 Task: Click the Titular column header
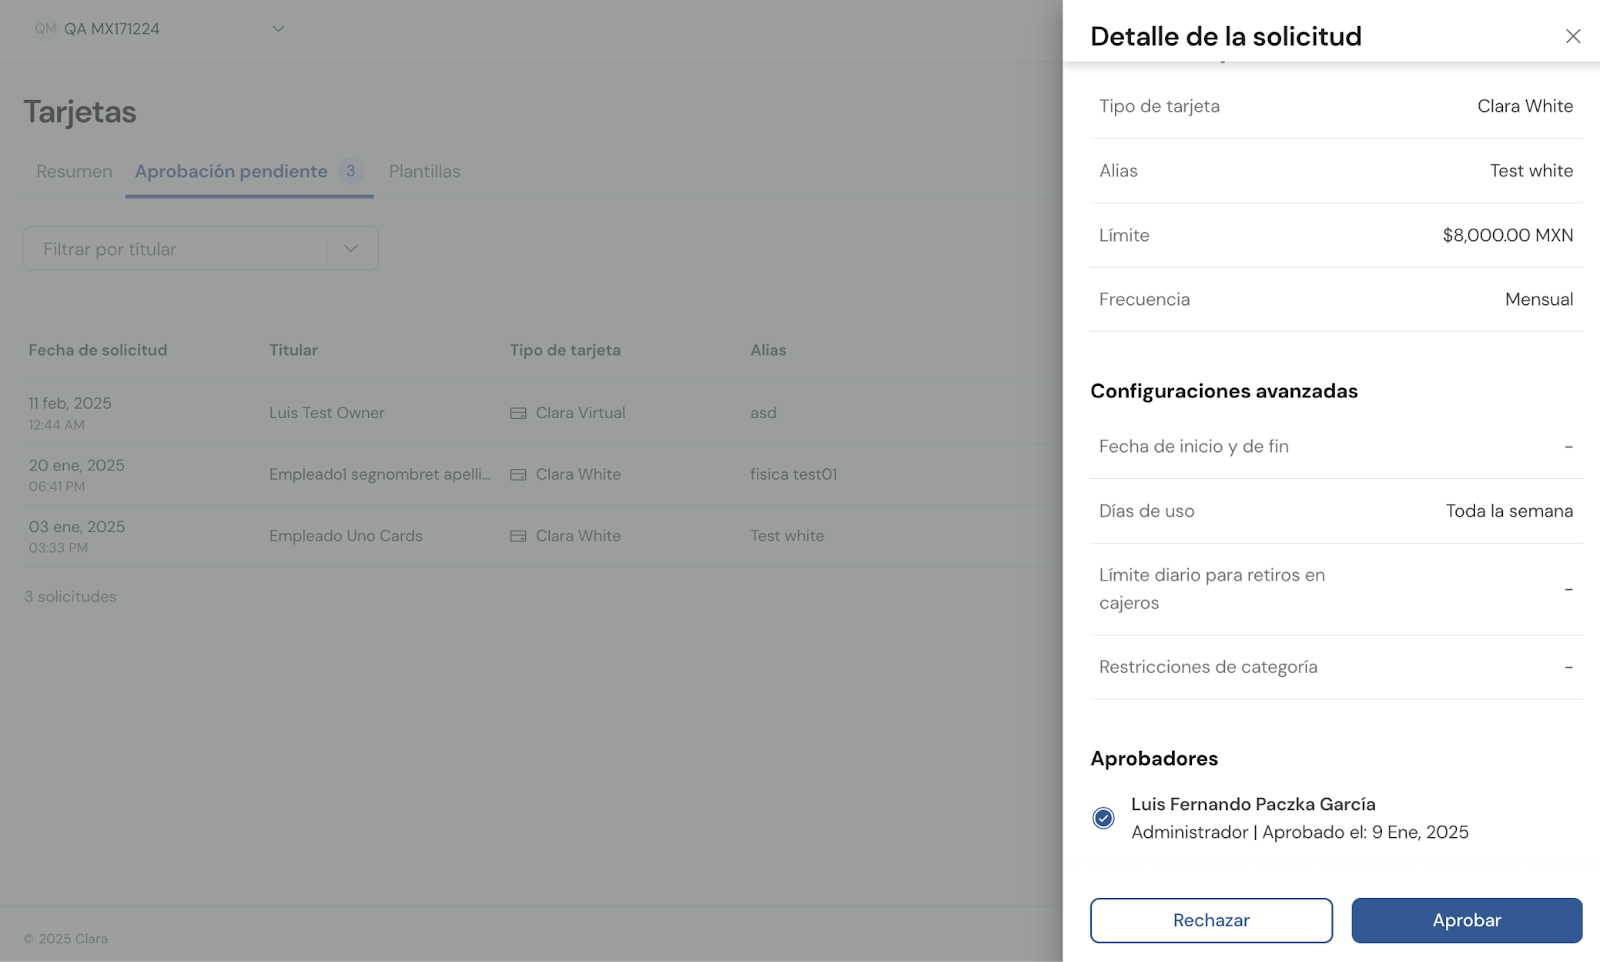pos(293,350)
